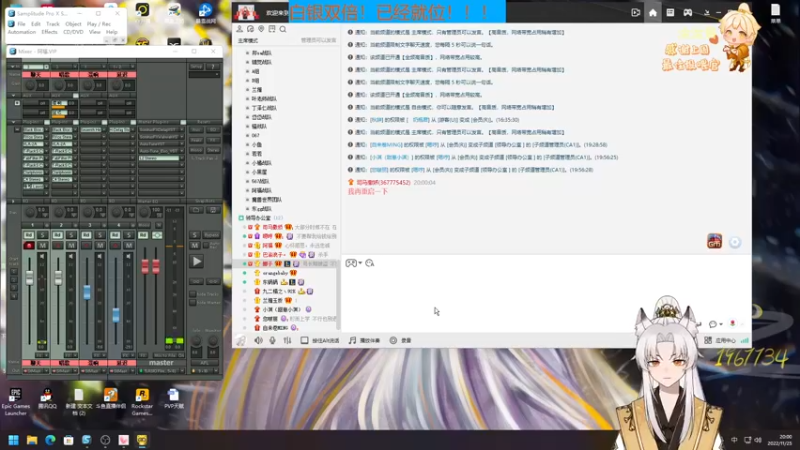Click the save icon in mixer snapshots

tap(213, 210)
